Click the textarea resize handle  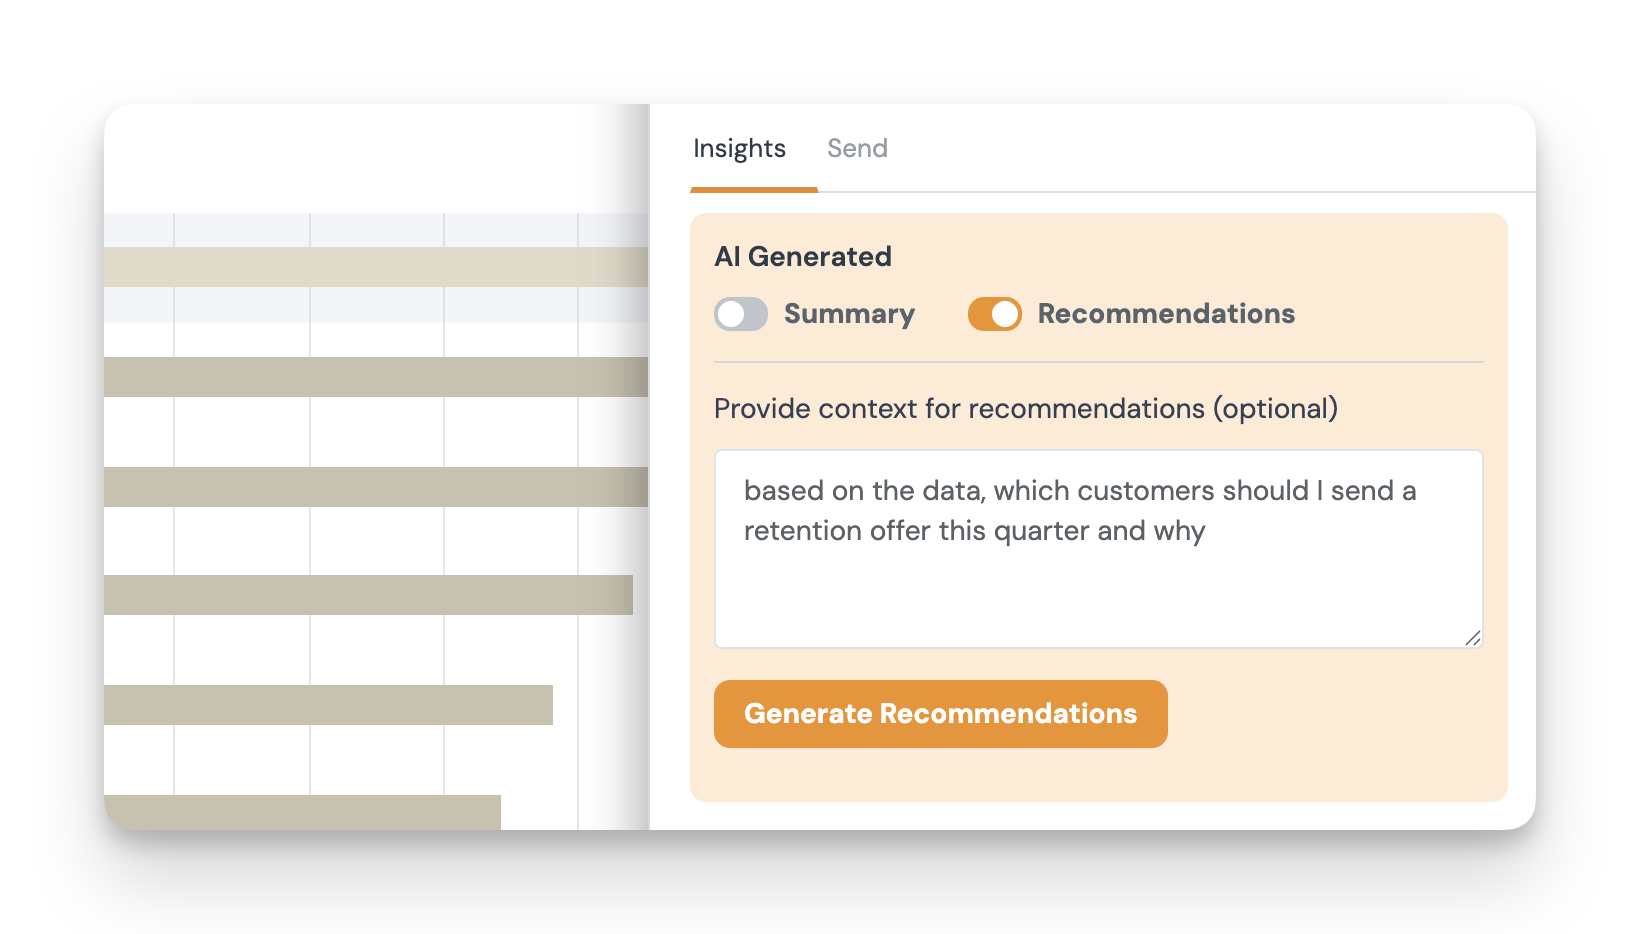click(1473, 638)
